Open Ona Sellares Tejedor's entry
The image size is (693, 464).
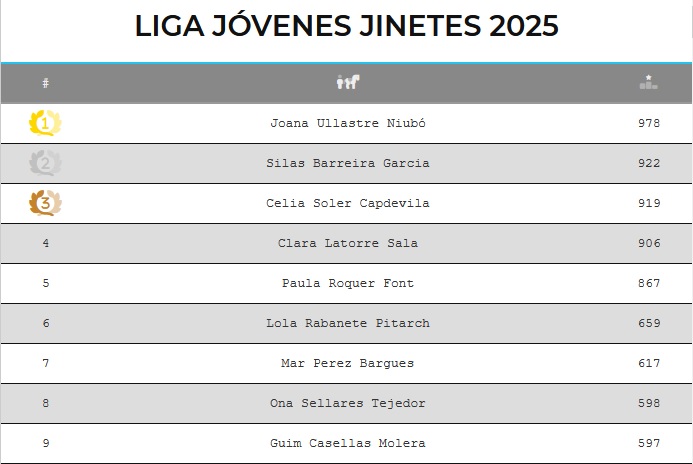pos(348,403)
